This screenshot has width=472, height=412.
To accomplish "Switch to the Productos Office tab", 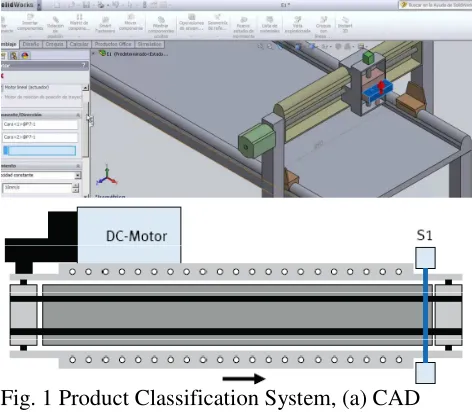I will pyautogui.click(x=113, y=44).
